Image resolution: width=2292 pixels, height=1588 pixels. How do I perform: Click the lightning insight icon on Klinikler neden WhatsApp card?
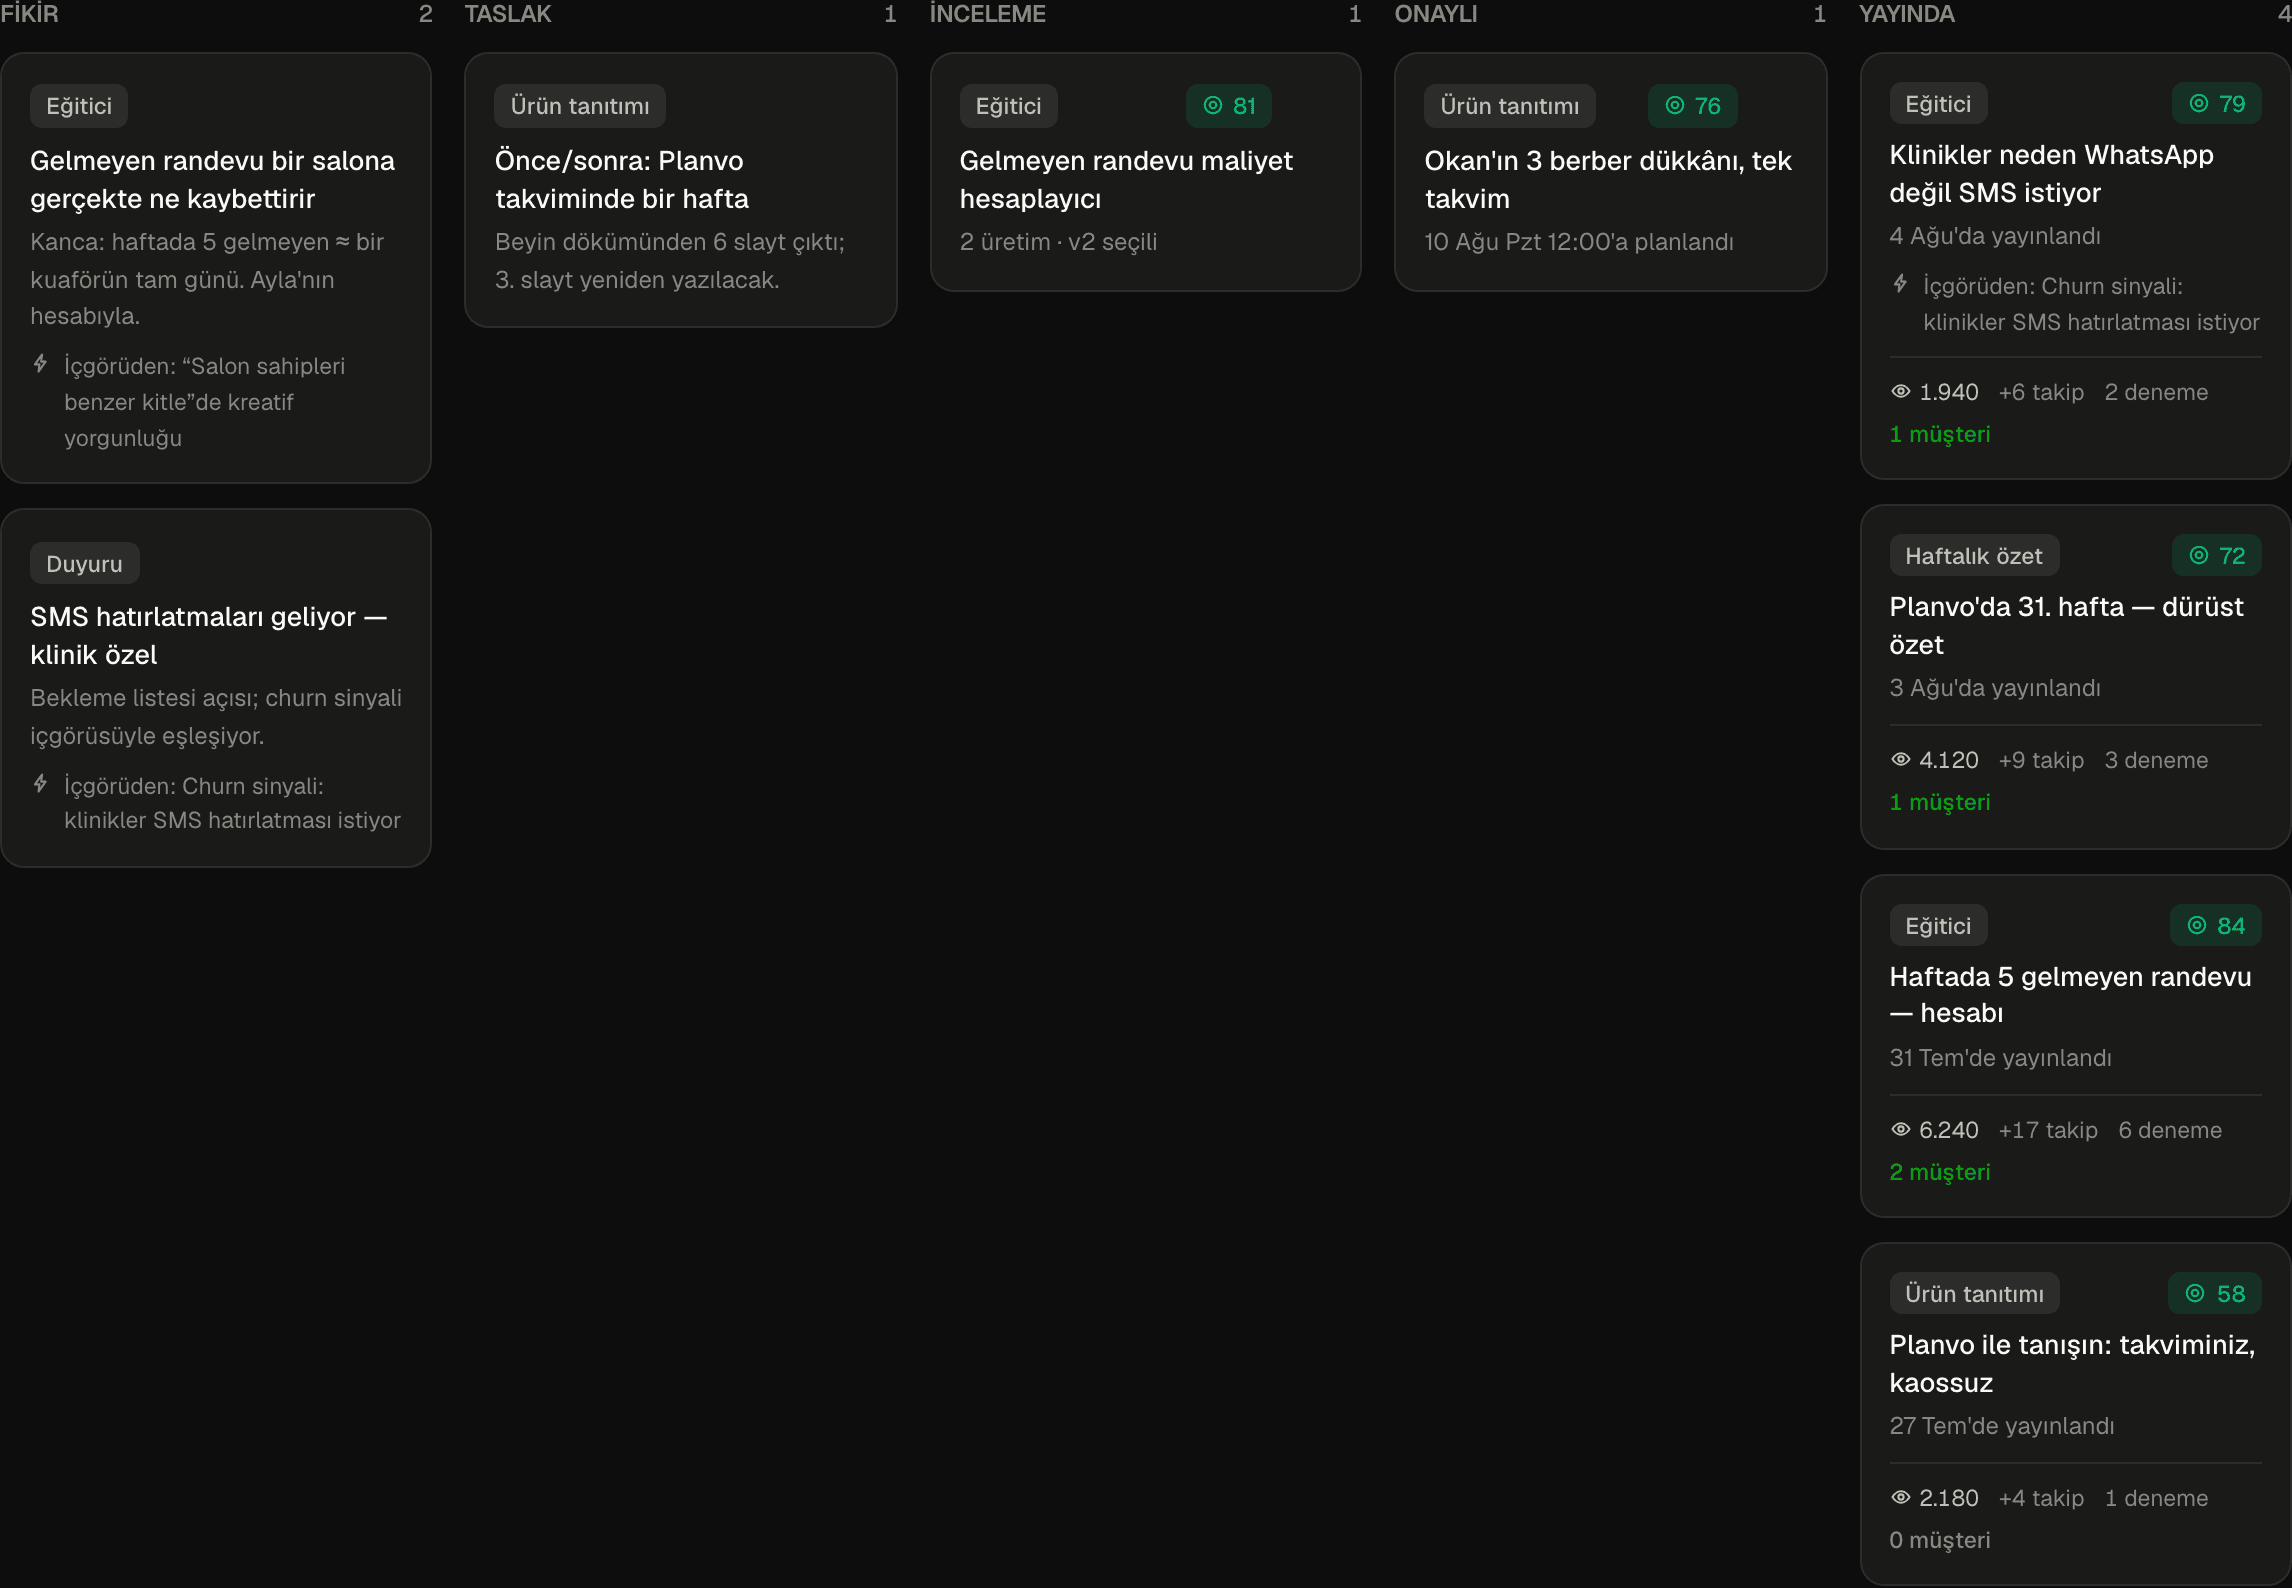pos(1900,284)
